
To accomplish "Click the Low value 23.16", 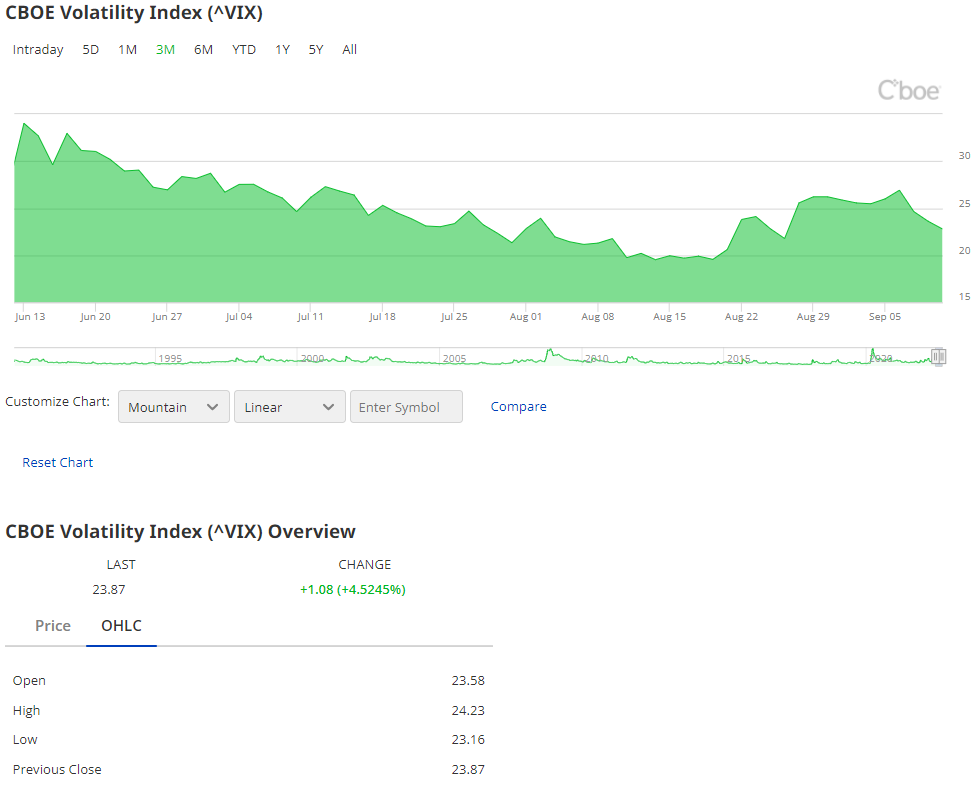I will tap(468, 740).
